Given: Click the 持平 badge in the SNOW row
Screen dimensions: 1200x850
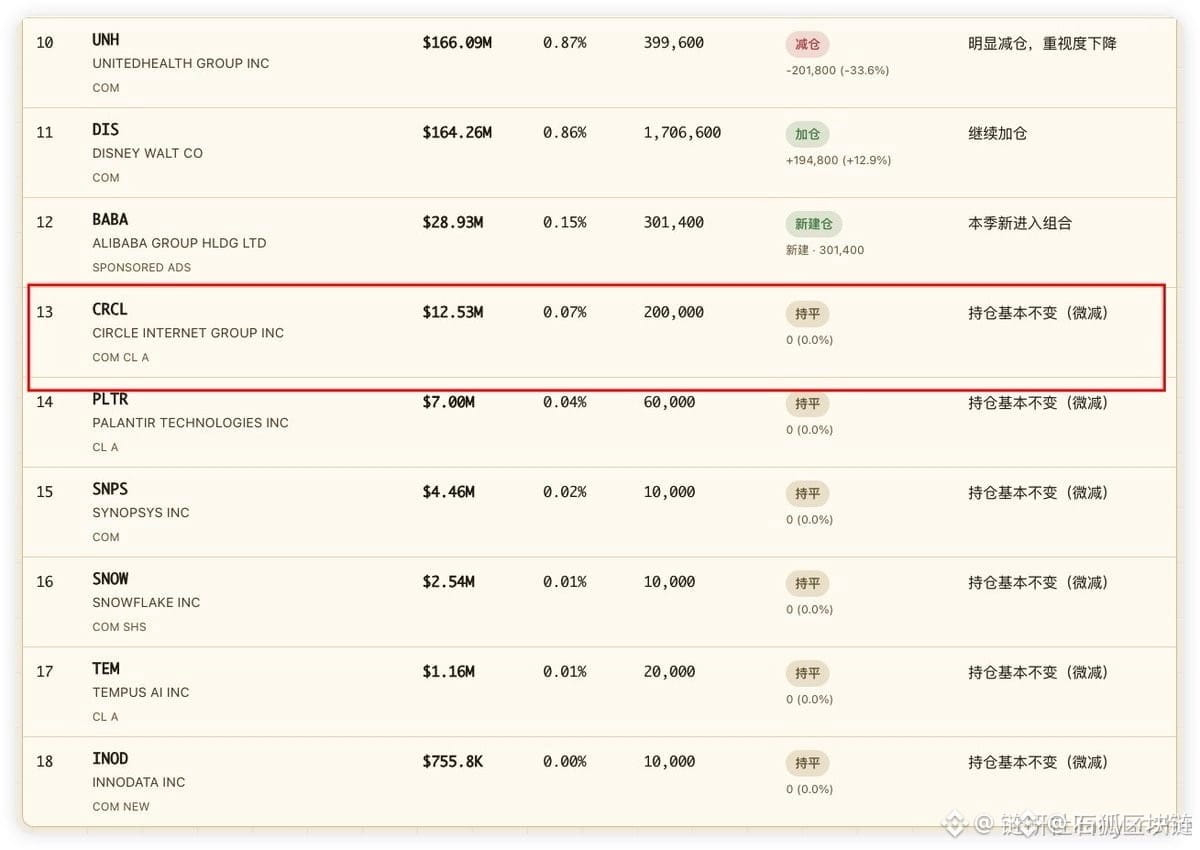Looking at the screenshot, I should coord(807,584).
